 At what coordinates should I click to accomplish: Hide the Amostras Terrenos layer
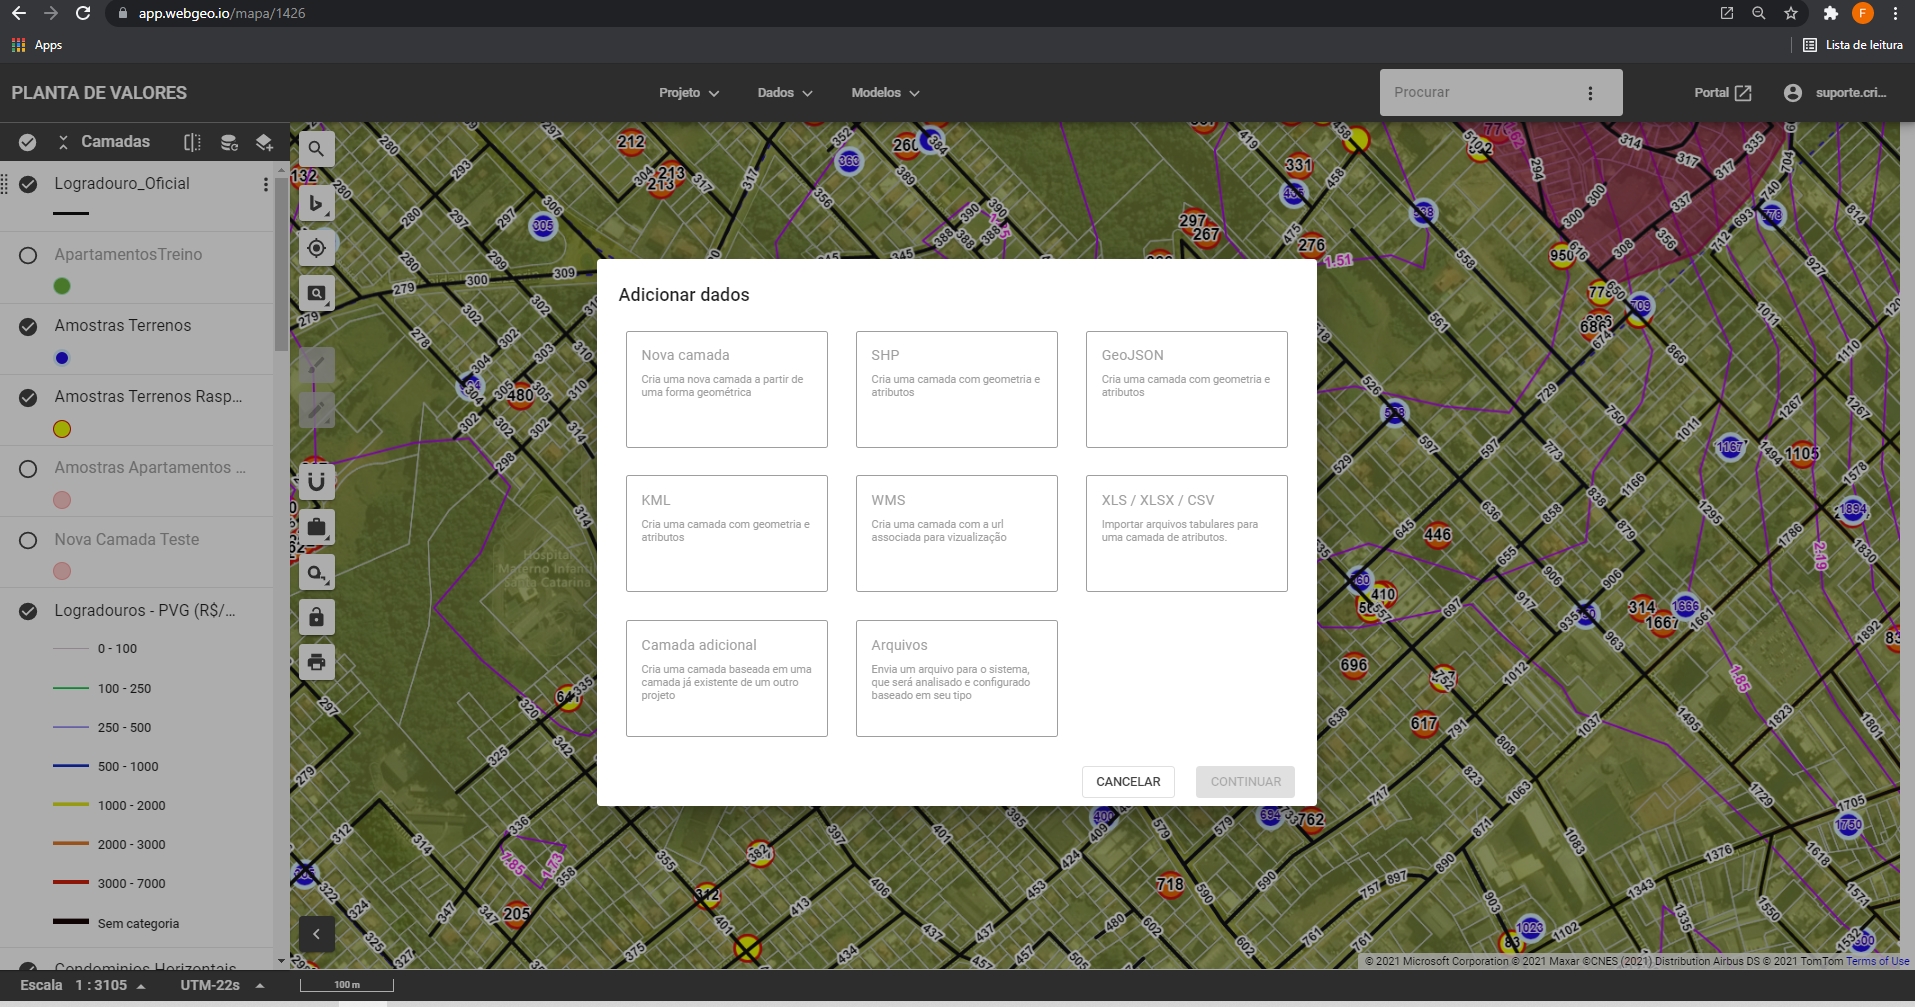point(28,326)
